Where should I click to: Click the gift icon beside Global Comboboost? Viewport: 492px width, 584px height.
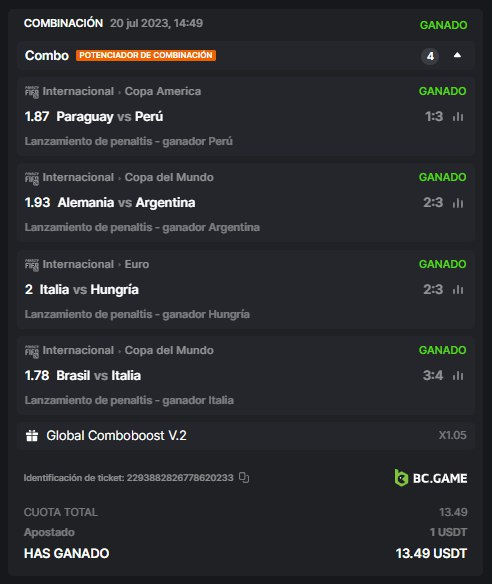click(x=32, y=435)
